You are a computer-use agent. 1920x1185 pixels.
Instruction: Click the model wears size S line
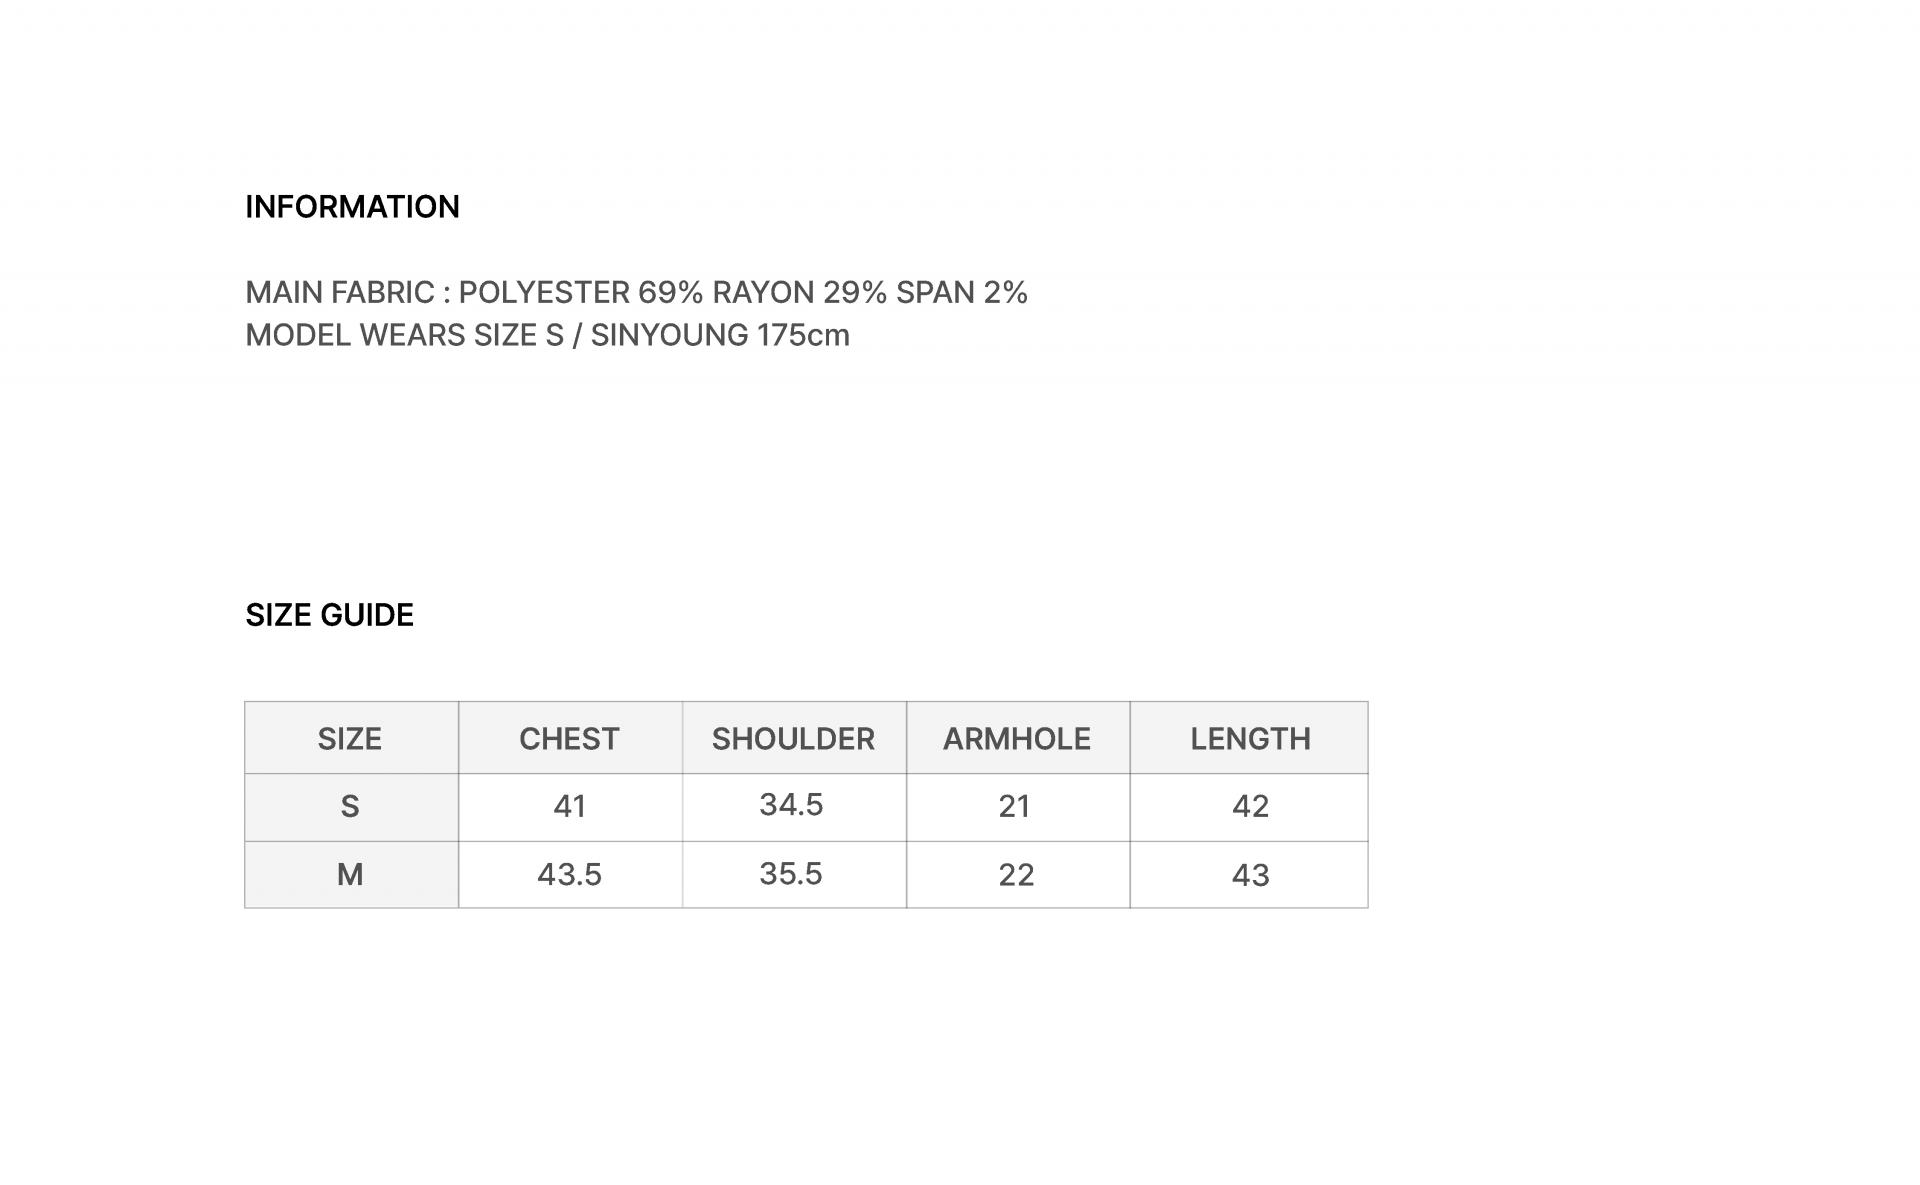547,335
